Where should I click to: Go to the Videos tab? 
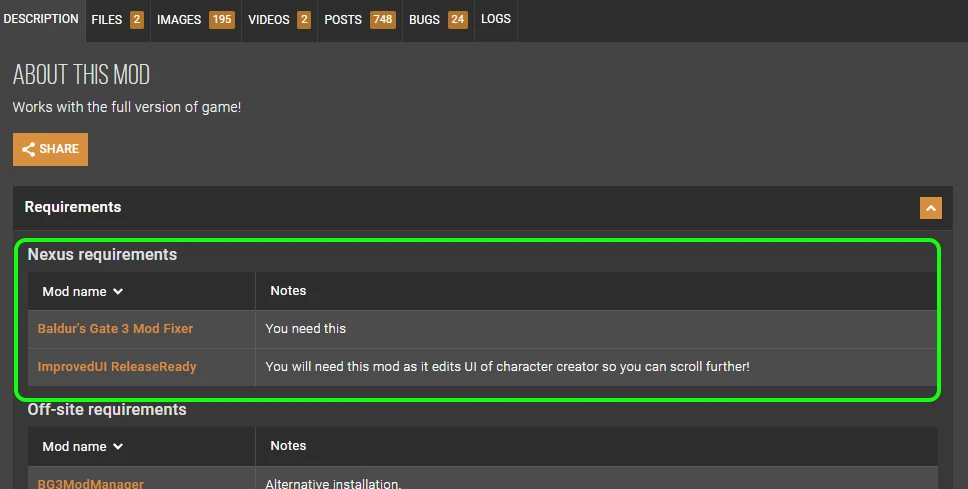(x=279, y=20)
